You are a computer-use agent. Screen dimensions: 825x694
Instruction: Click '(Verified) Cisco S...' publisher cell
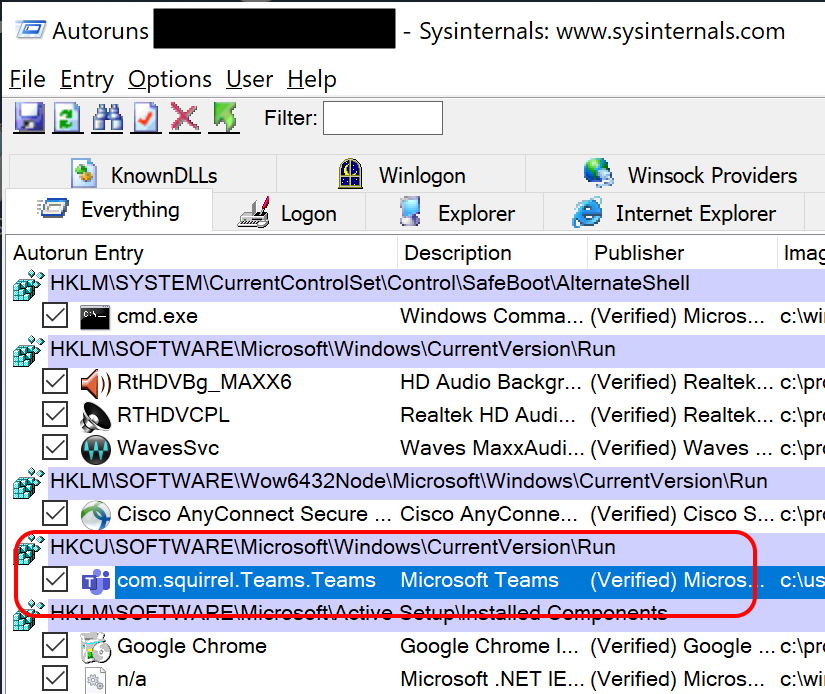[x=681, y=514]
